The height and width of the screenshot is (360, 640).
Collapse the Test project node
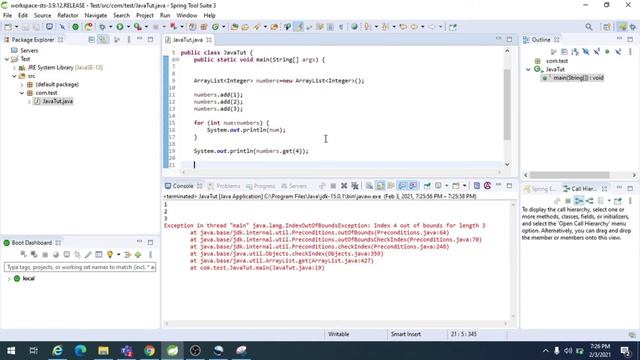pyautogui.click(x=7, y=59)
